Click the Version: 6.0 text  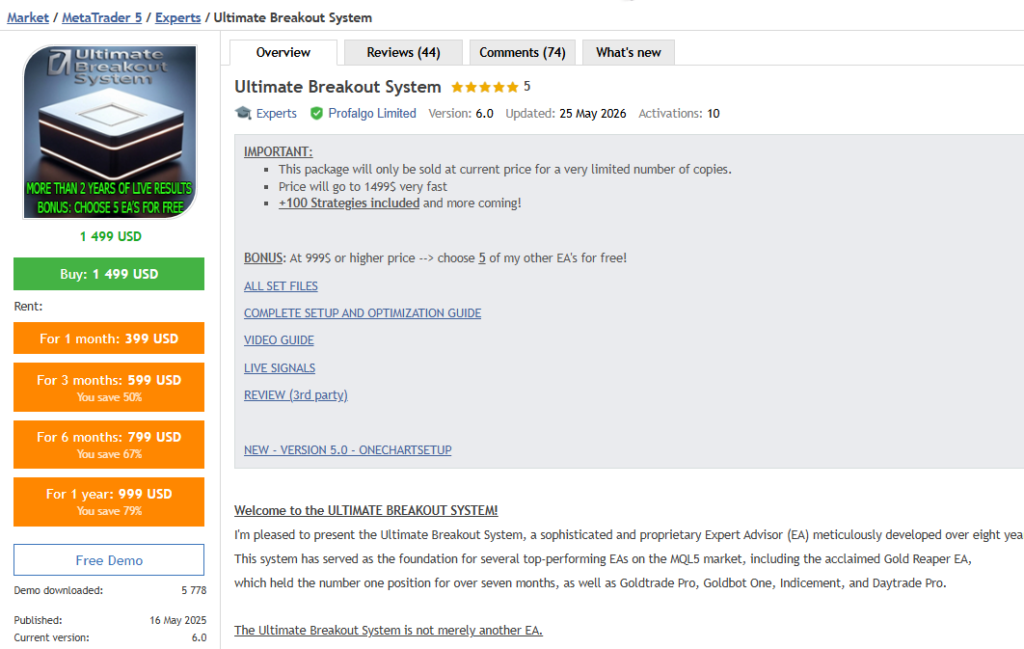coord(461,113)
